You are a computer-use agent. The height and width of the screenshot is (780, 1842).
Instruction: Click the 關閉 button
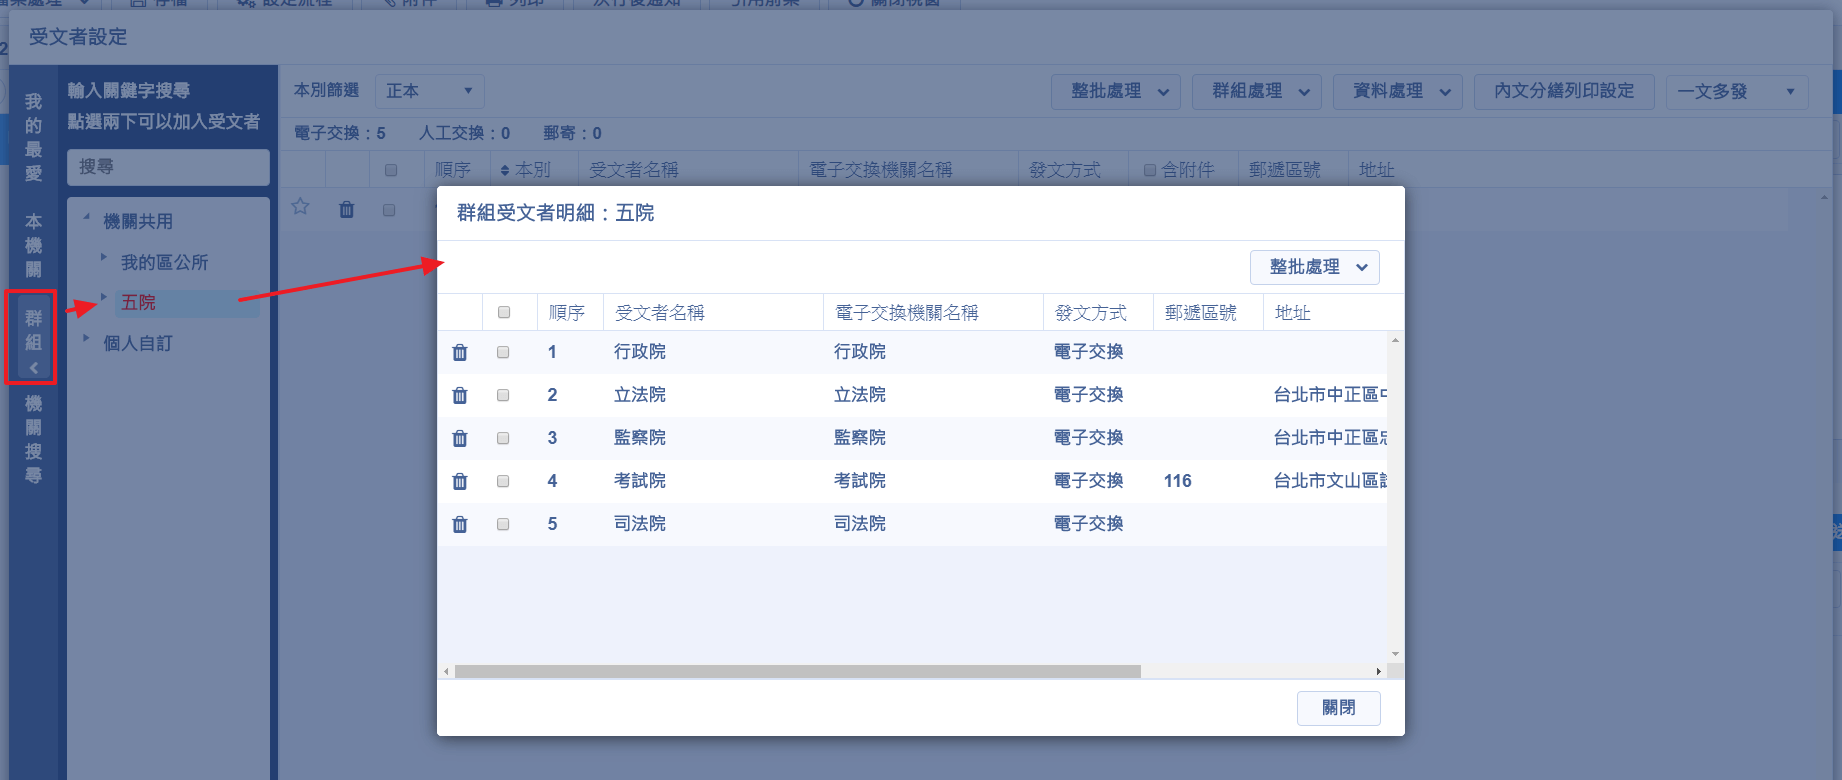1338,708
